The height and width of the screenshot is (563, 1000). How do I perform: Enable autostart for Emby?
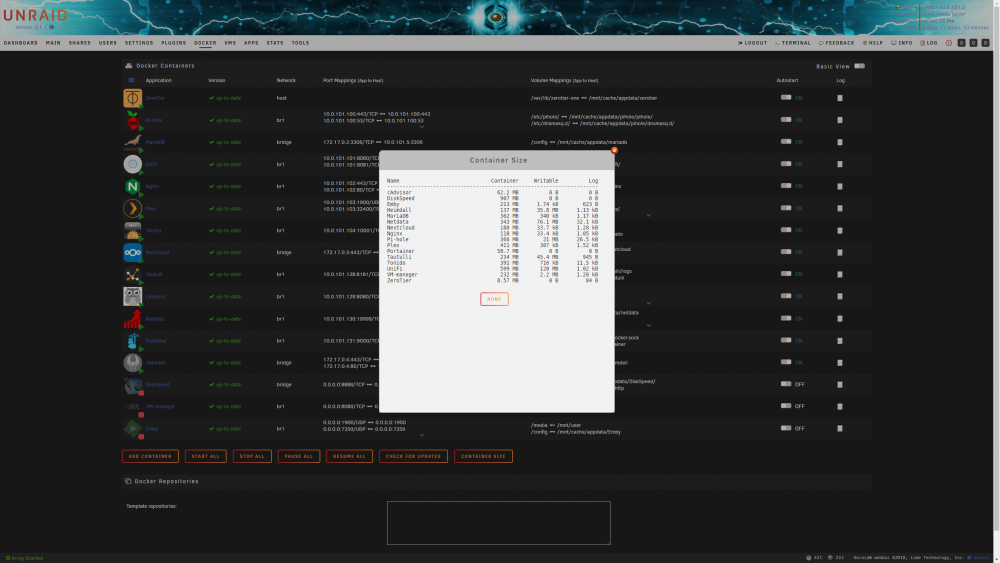pos(786,428)
